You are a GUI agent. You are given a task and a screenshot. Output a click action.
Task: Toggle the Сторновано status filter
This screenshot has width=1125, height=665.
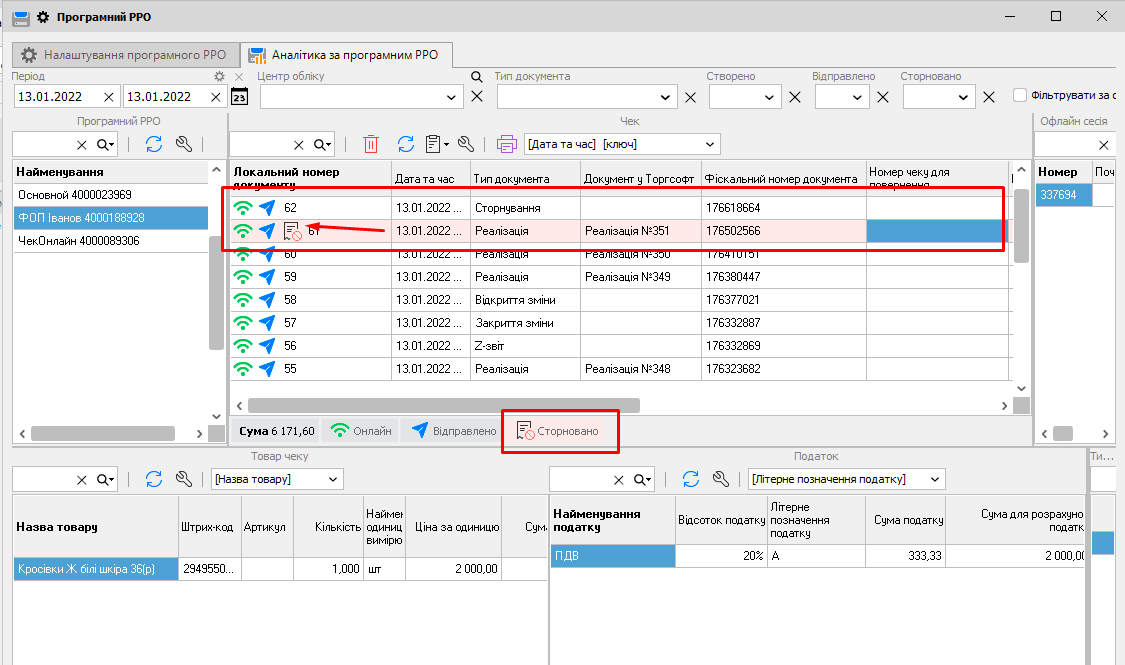point(559,431)
